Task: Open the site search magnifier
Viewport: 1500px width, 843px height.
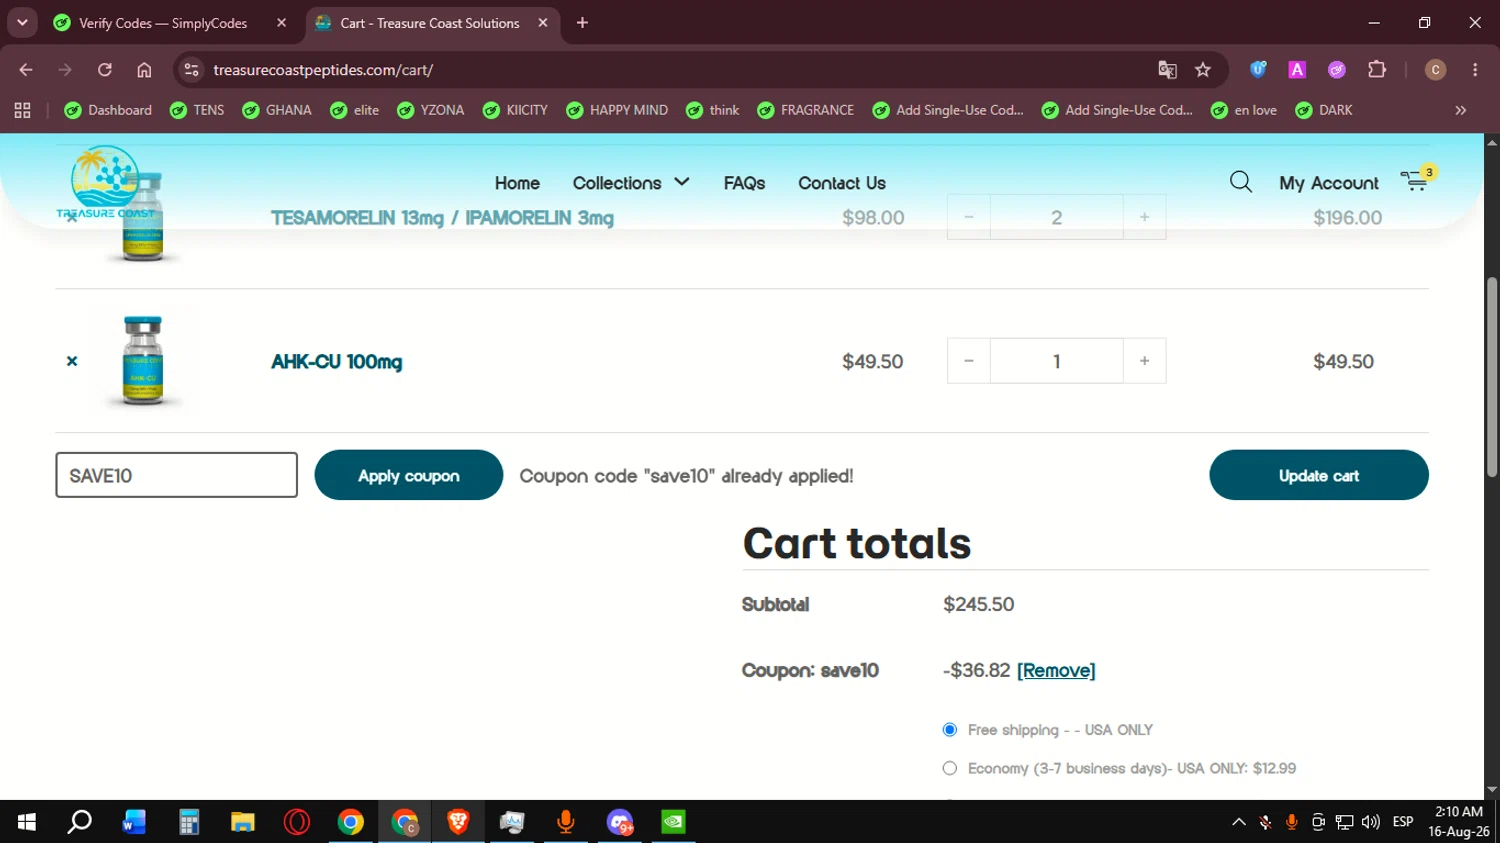Action: pyautogui.click(x=1241, y=182)
